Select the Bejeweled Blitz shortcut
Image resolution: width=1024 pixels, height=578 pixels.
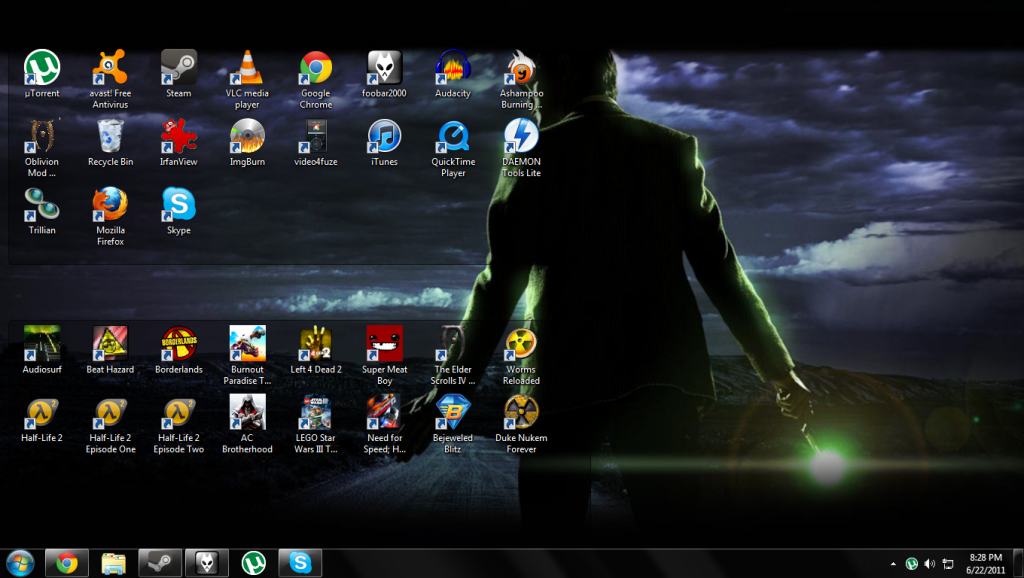[x=453, y=412]
